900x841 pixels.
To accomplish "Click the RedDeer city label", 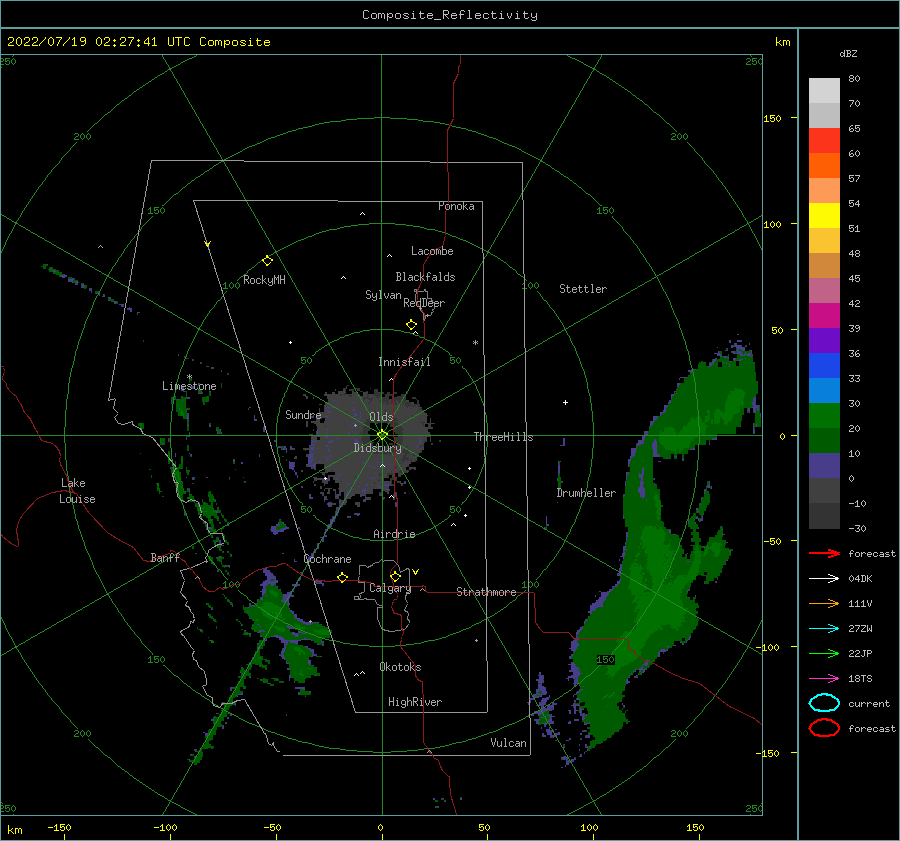I will click(x=424, y=303).
